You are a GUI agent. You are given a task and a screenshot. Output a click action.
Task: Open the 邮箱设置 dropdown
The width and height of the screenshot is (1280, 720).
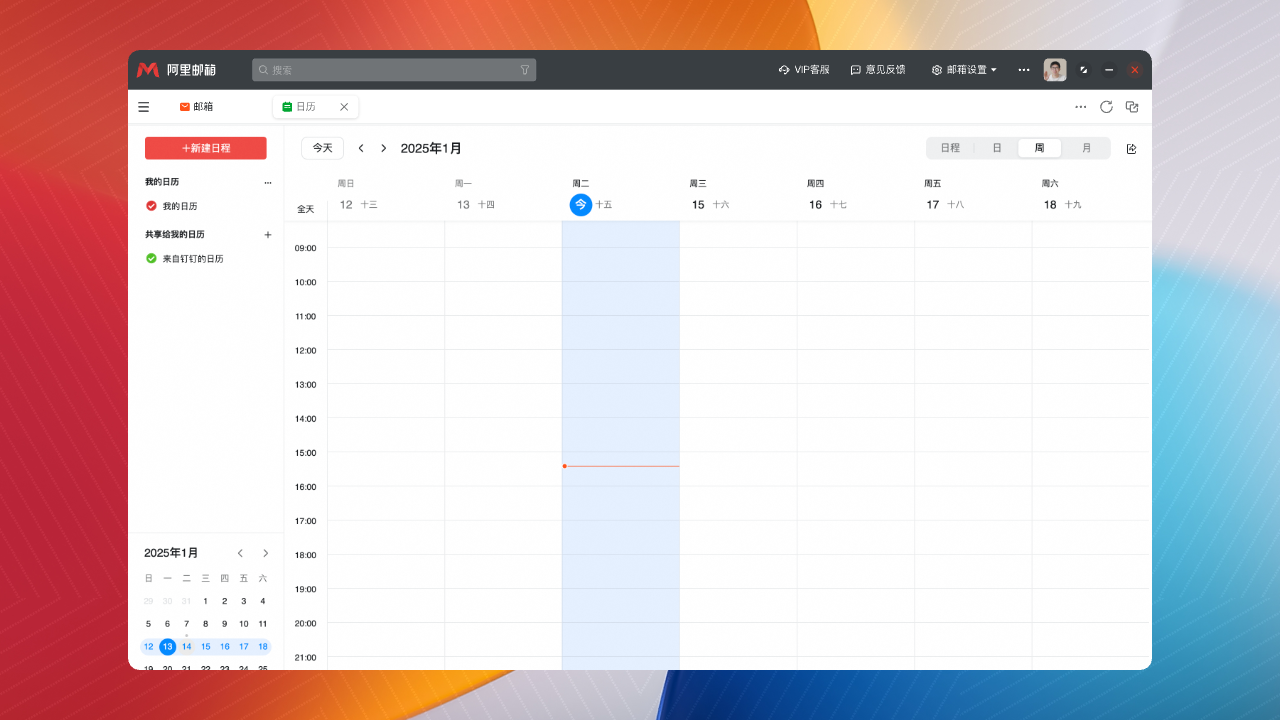tap(964, 70)
